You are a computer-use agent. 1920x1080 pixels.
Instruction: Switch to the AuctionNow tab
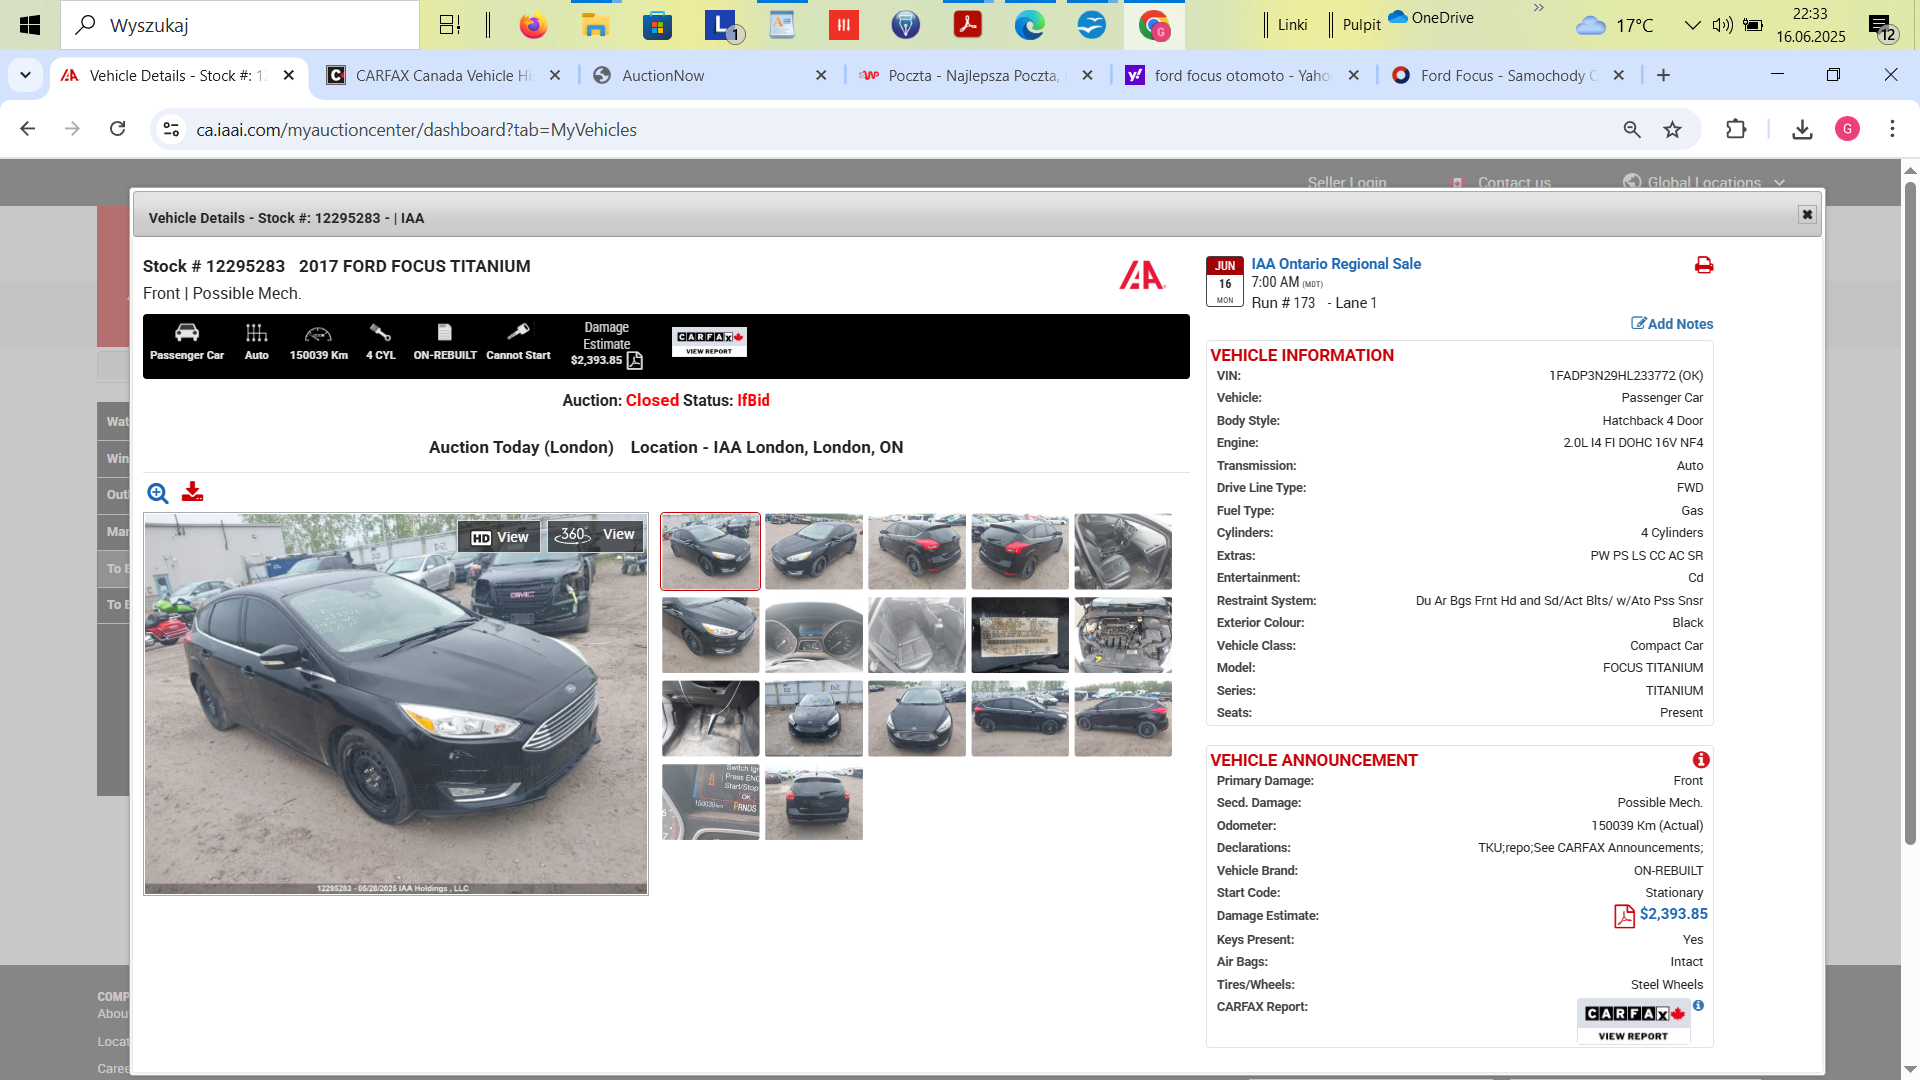pos(709,75)
